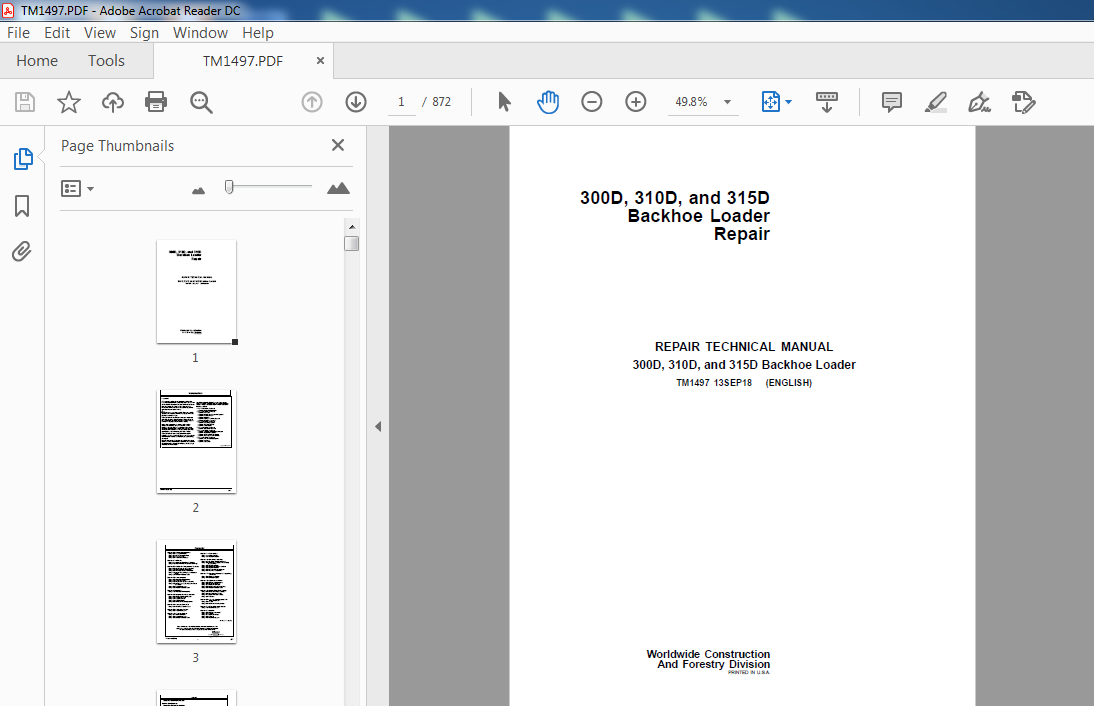This screenshot has width=1094, height=706.
Task: Open the fit page options arrow
Action: (x=788, y=102)
